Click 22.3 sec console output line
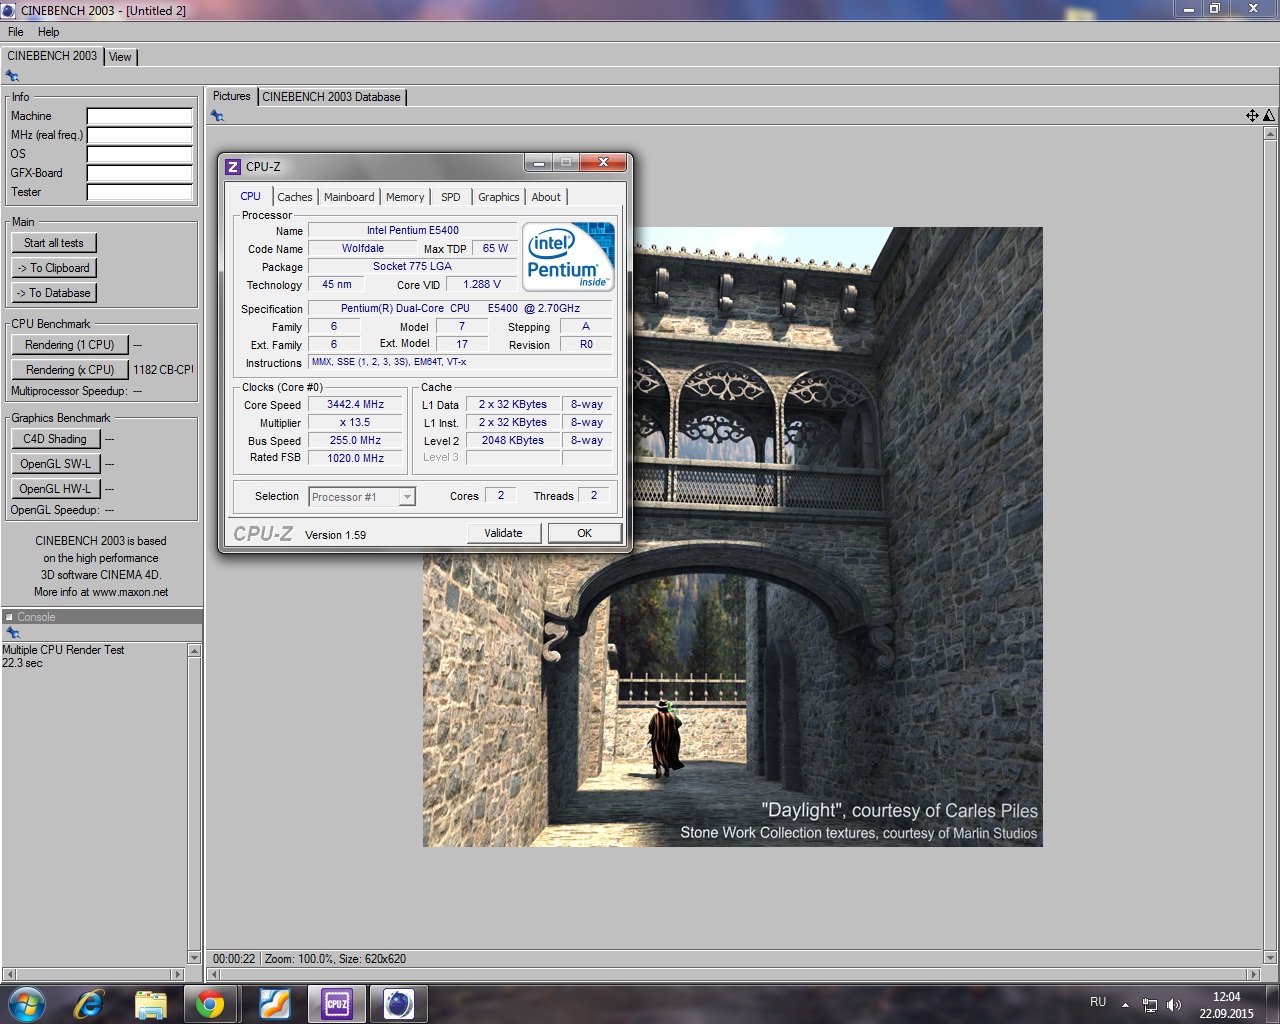Screen dimensions: 1280x1024 click(x=22, y=663)
